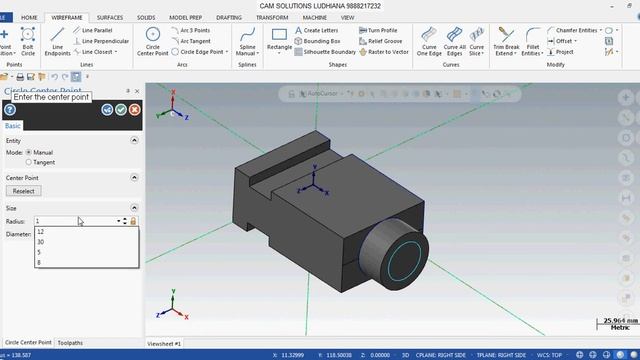The height and width of the screenshot is (360, 640).
Task: Select the Curve Slice tool
Action: pos(476,41)
